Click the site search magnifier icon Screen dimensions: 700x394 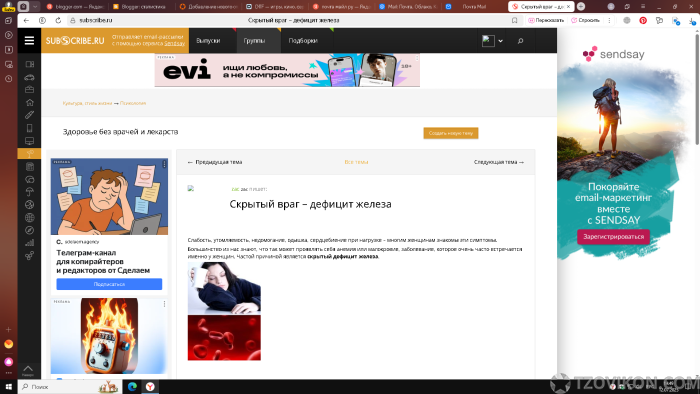point(520,41)
